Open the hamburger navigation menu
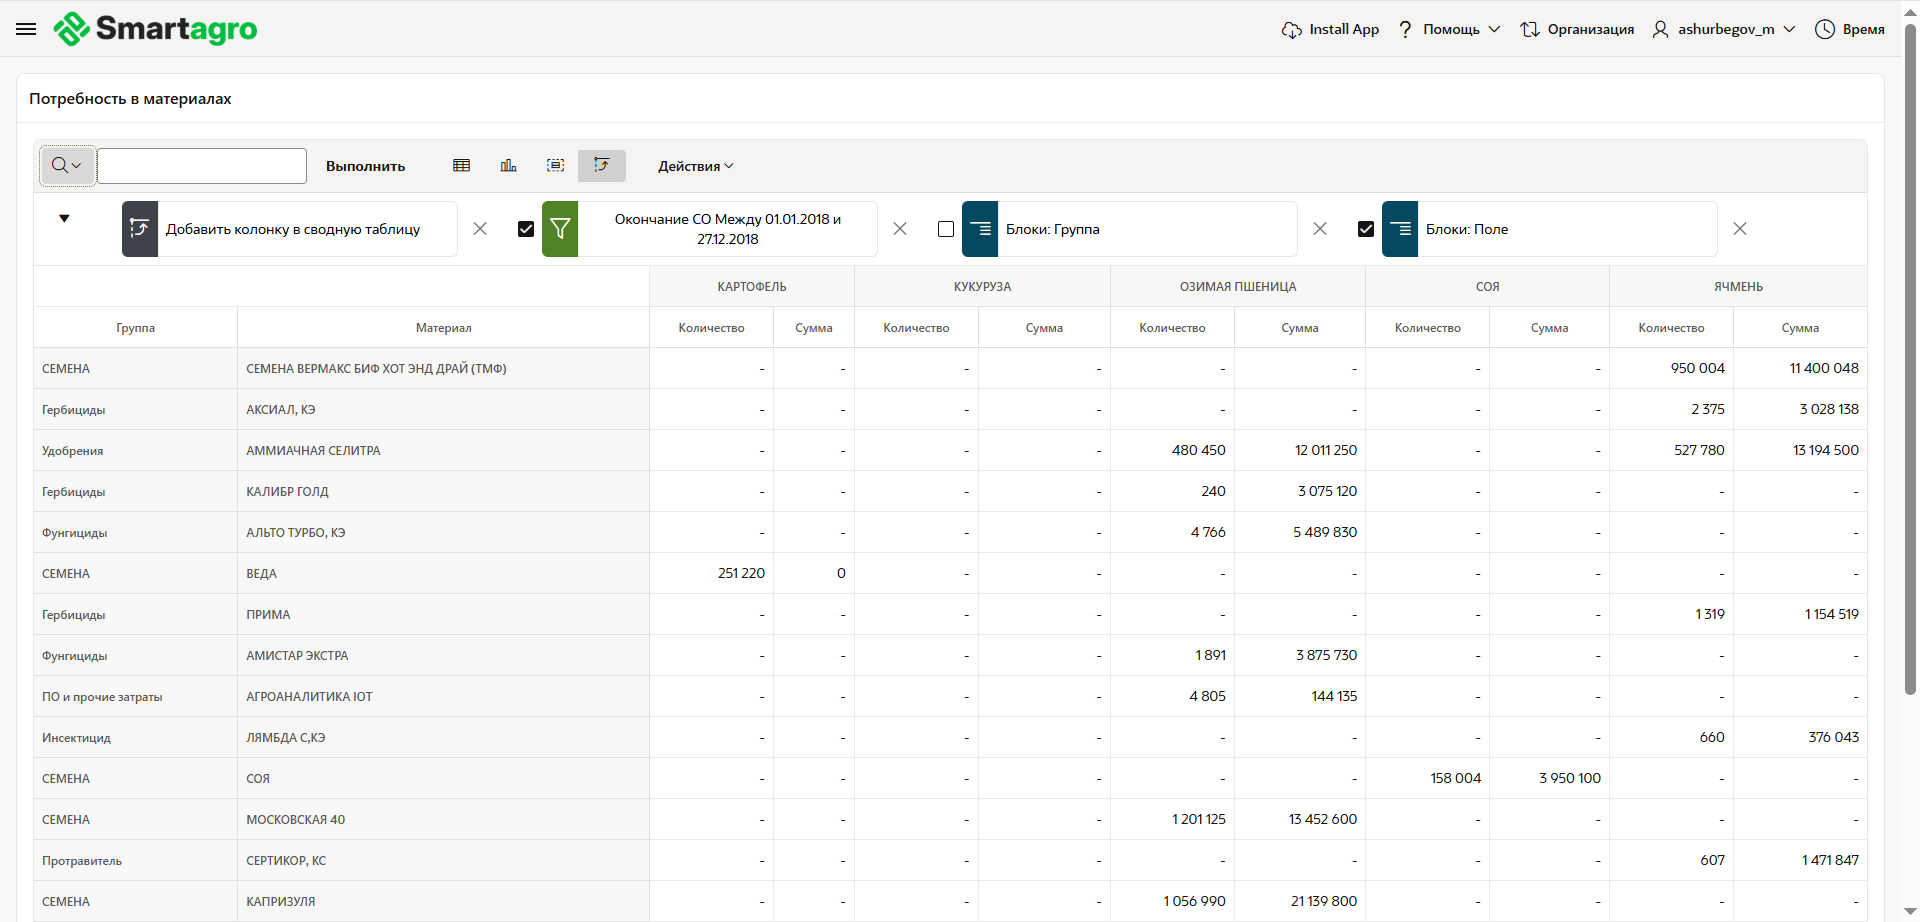 [26, 29]
